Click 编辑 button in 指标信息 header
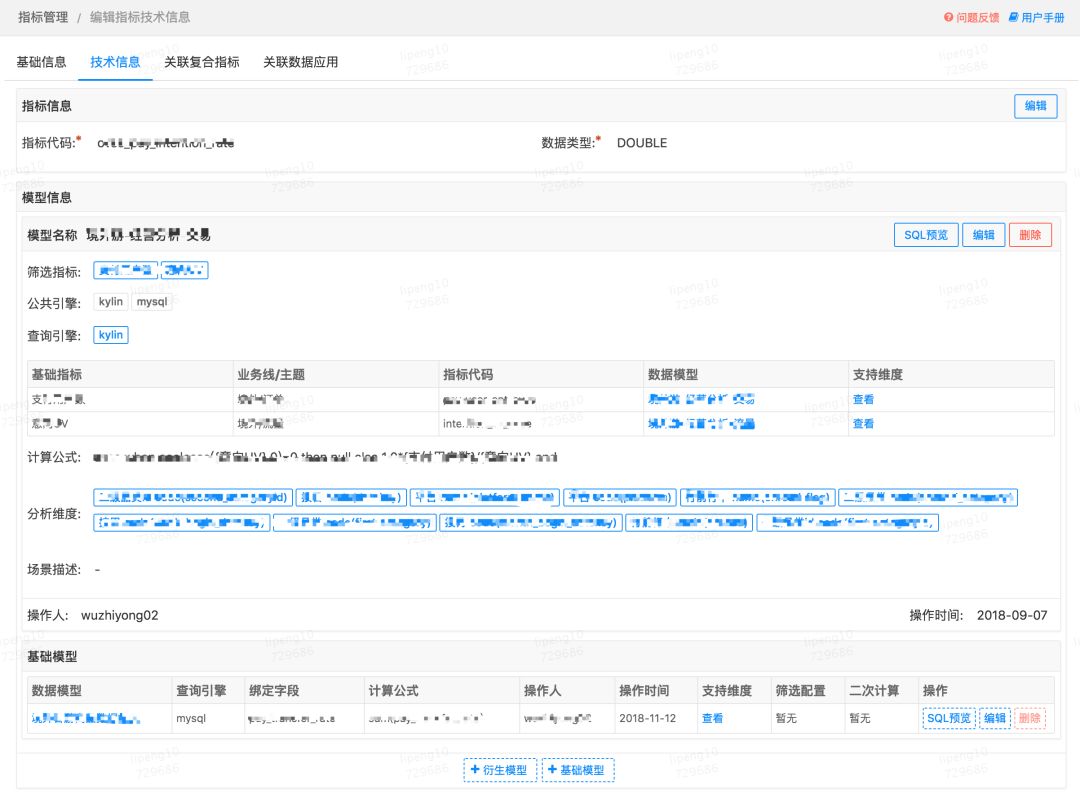1080x793 pixels. (x=1035, y=105)
